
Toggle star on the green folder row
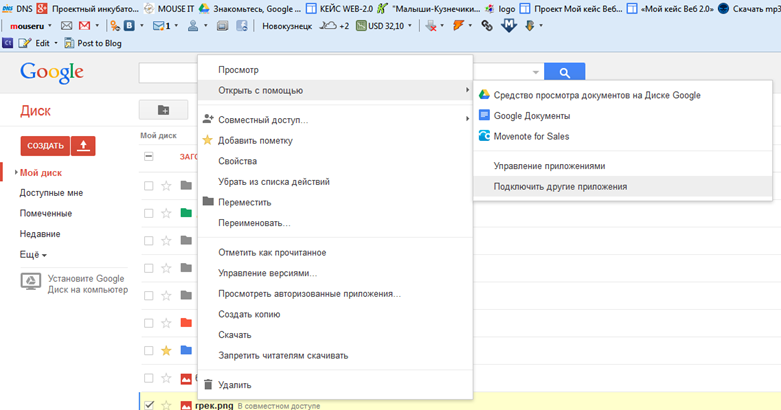(166, 213)
